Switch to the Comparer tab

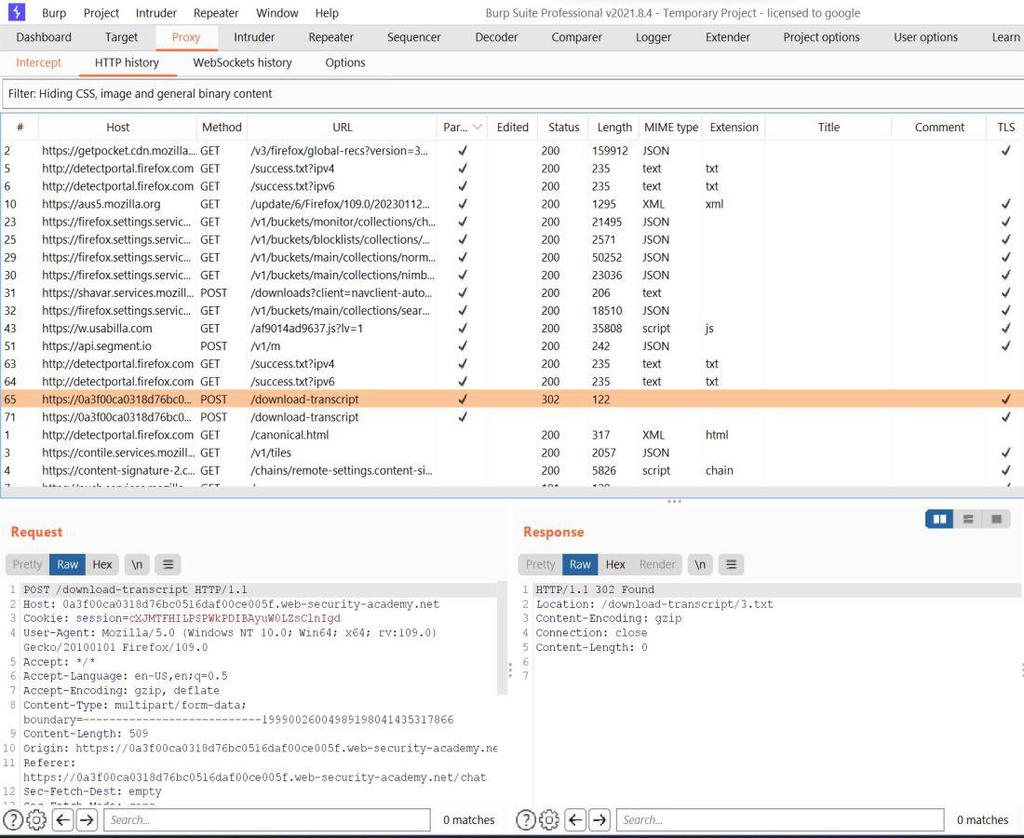577,37
